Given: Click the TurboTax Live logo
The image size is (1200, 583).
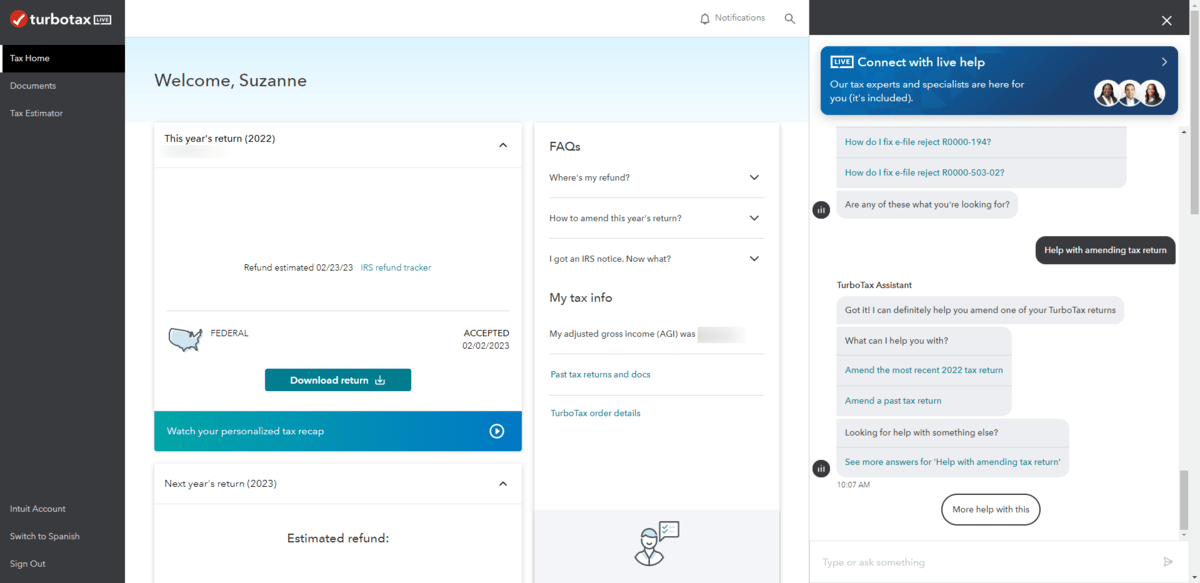Looking at the screenshot, I should click(x=60, y=19).
